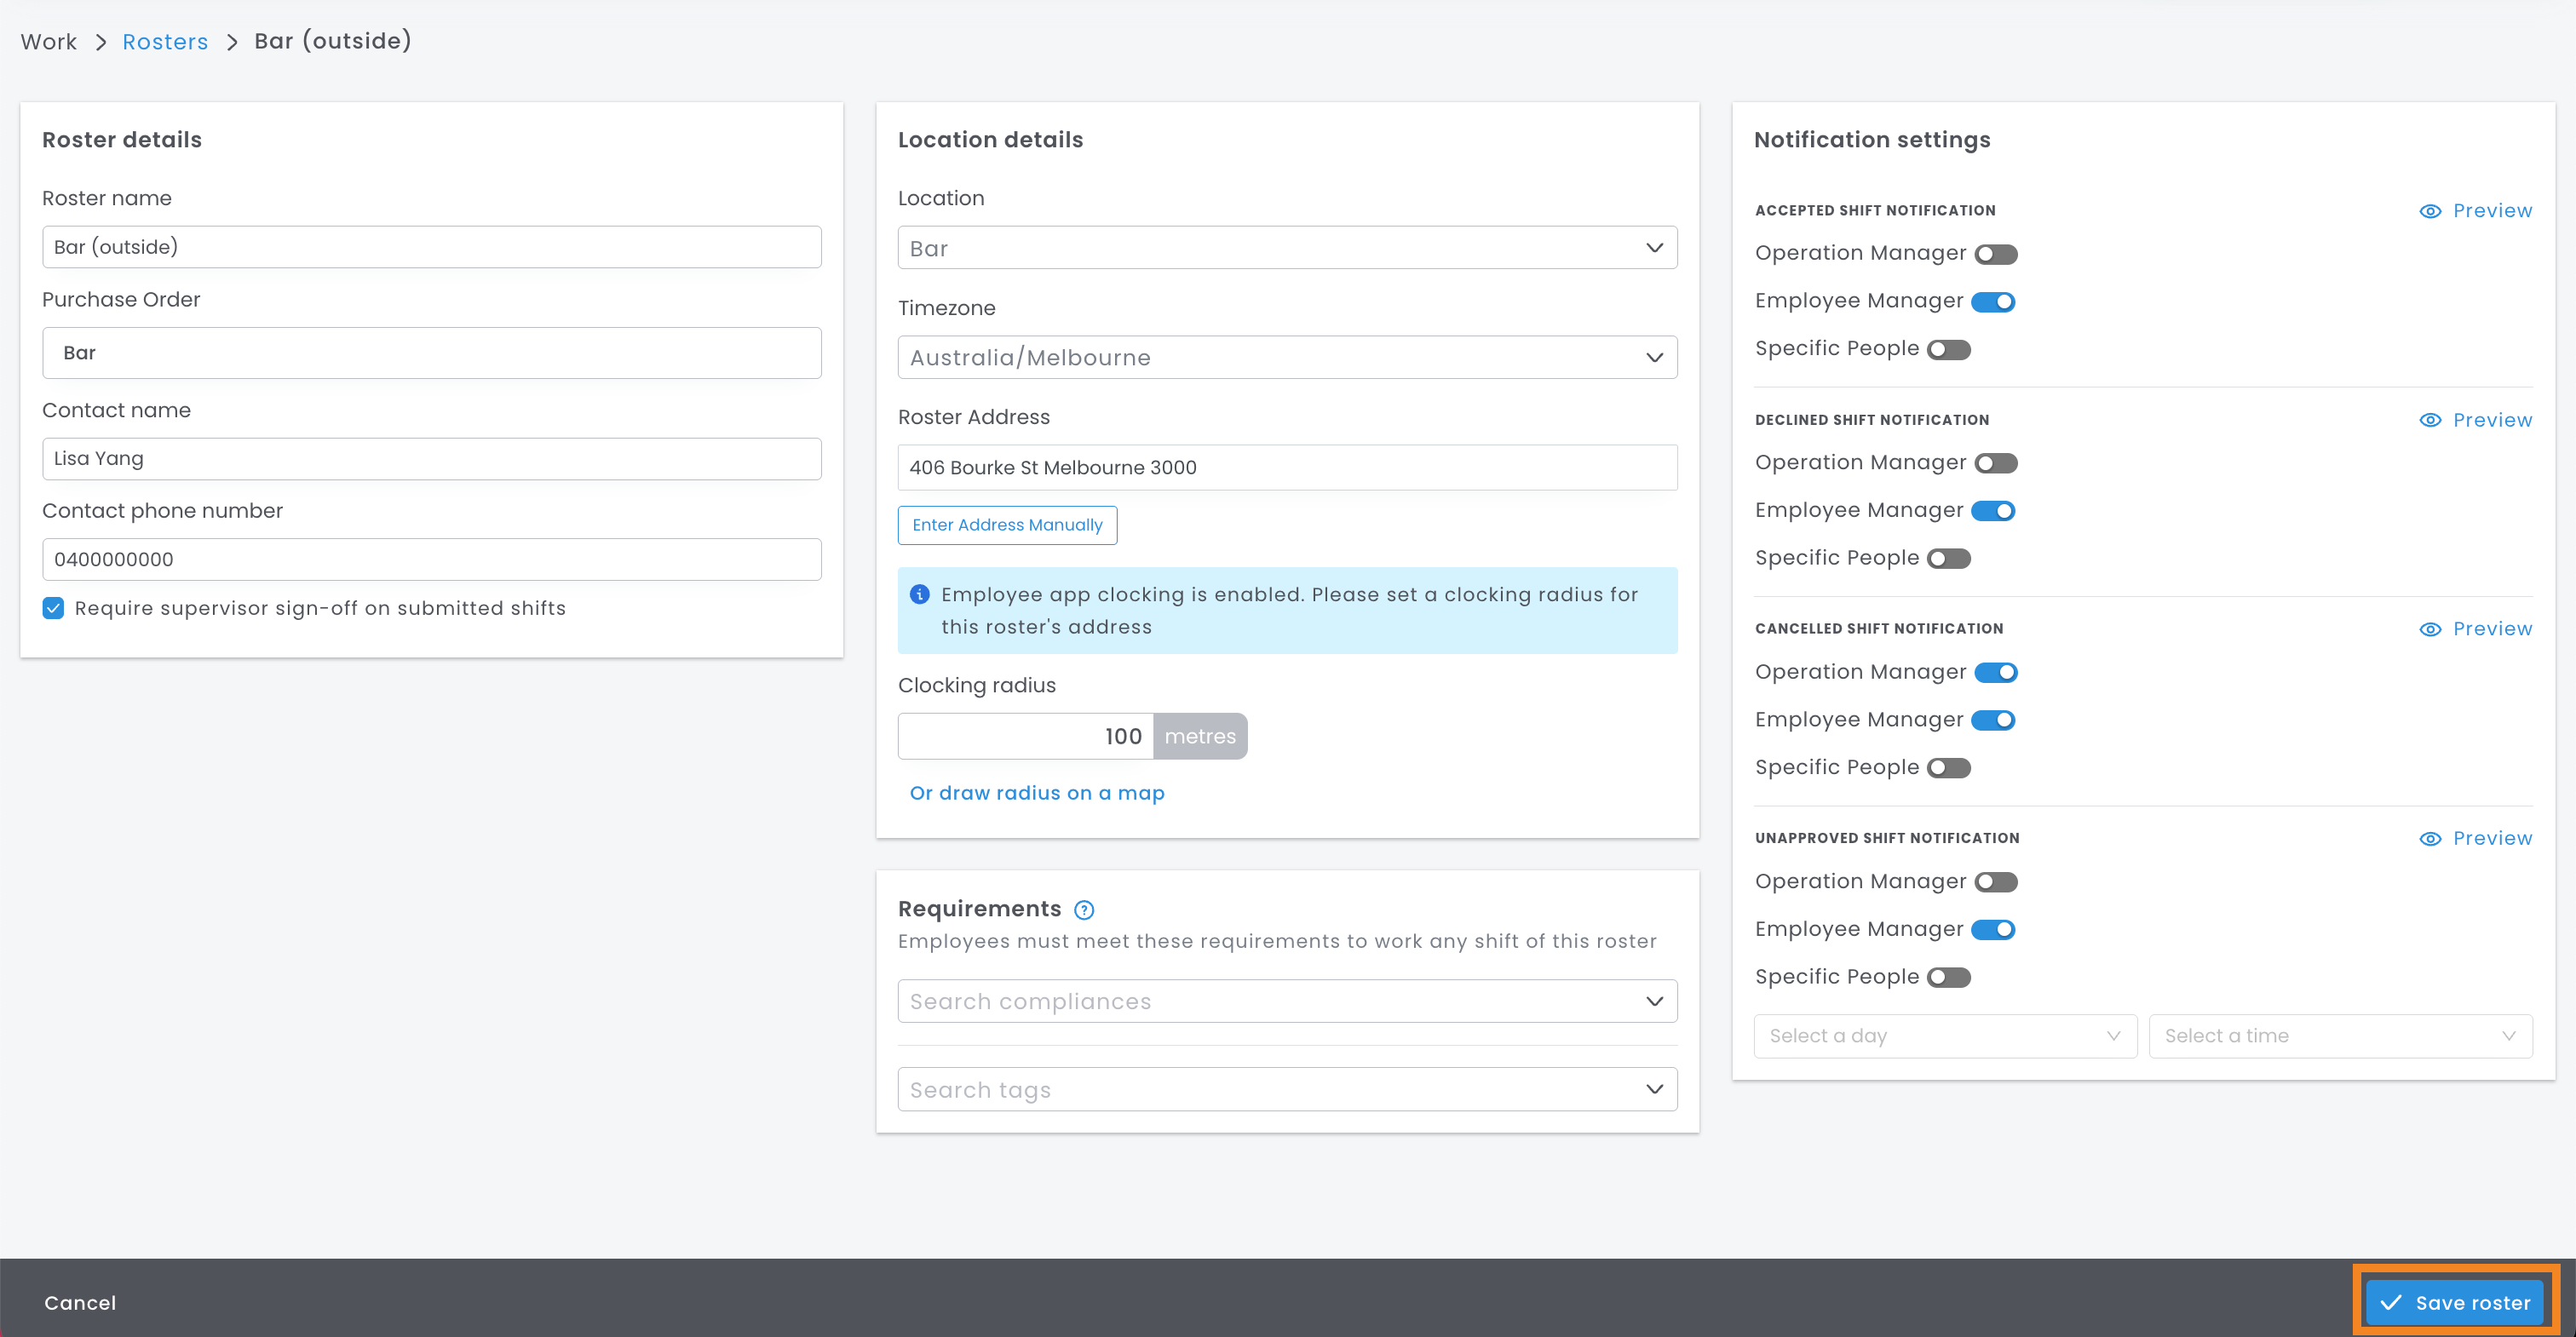The width and height of the screenshot is (2576, 1337).
Task: Click Work in the breadcrumb
Action: pos(49,42)
